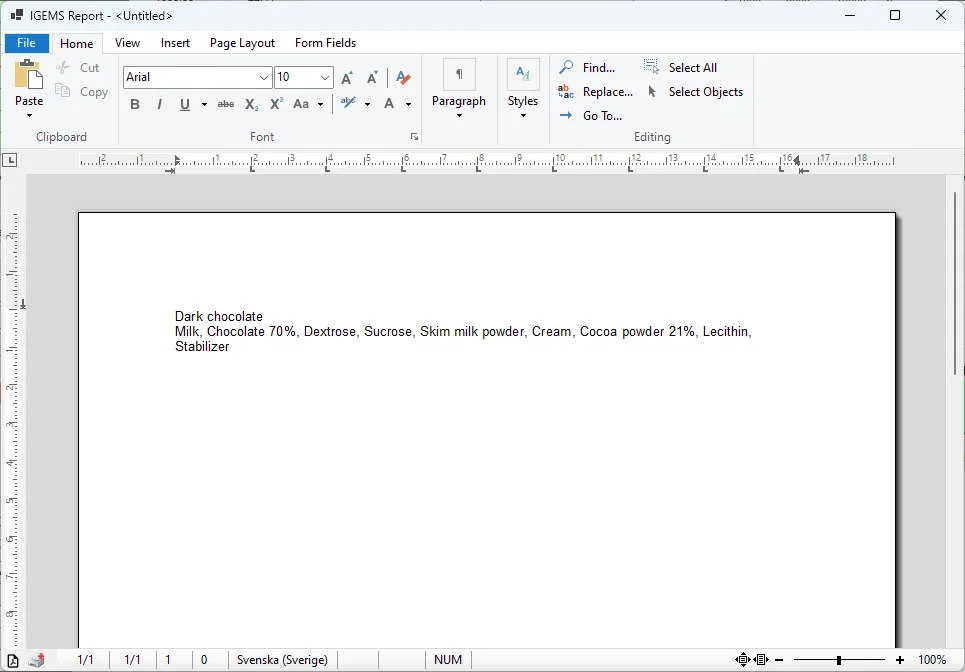Click the Replace button

tap(595, 92)
